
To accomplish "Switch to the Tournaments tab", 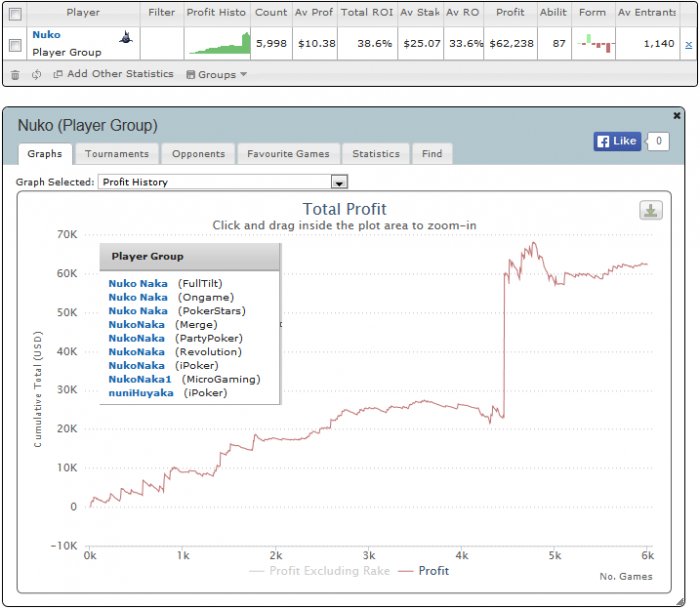I will coord(117,154).
